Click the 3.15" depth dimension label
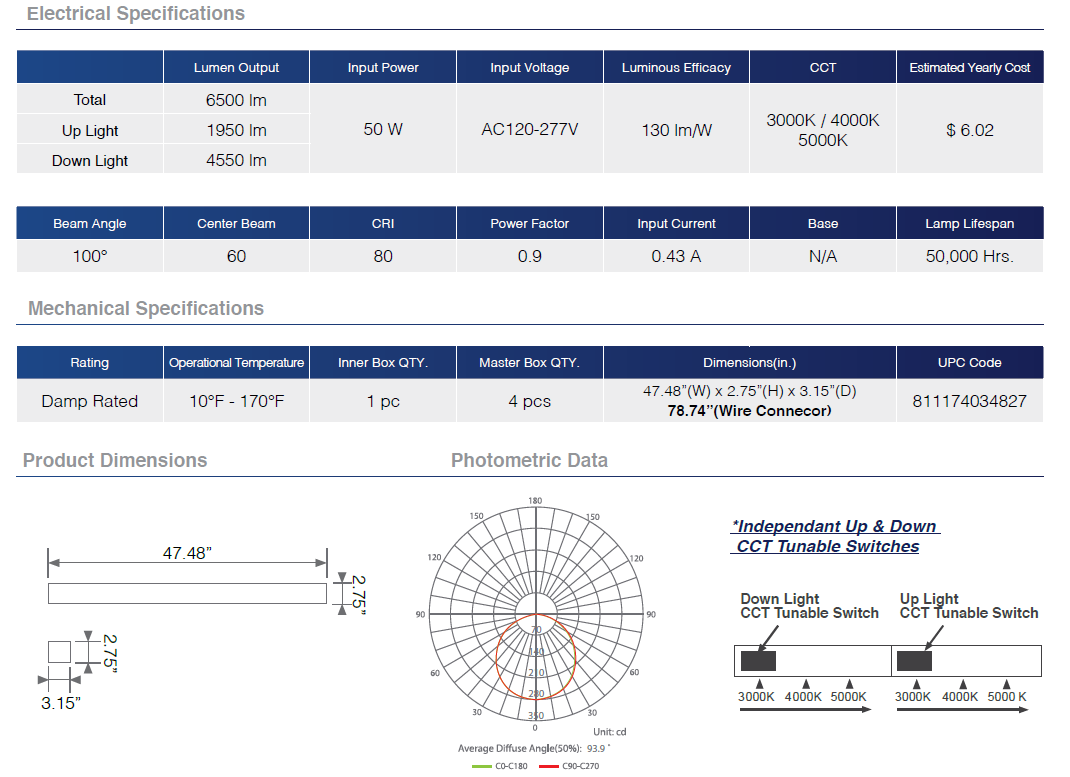This screenshot has height=777, width=1070. click(x=61, y=703)
